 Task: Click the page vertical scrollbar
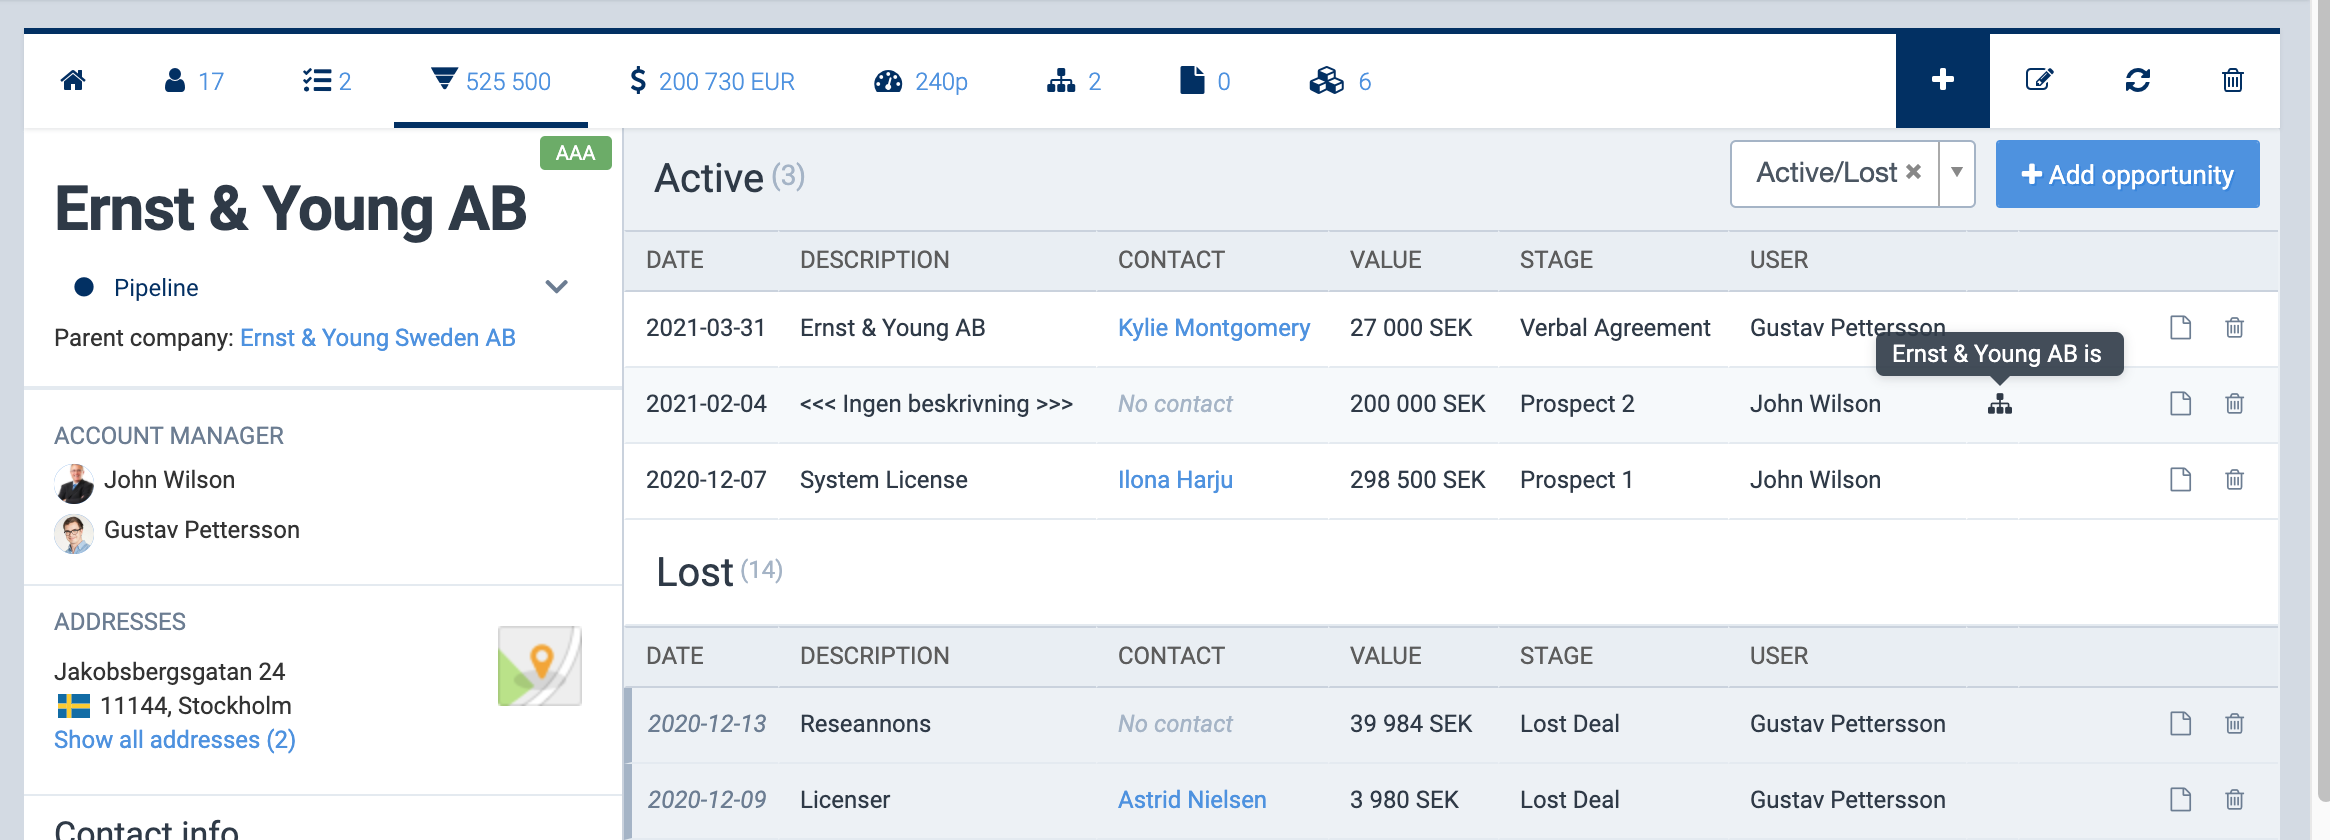click(2322, 400)
